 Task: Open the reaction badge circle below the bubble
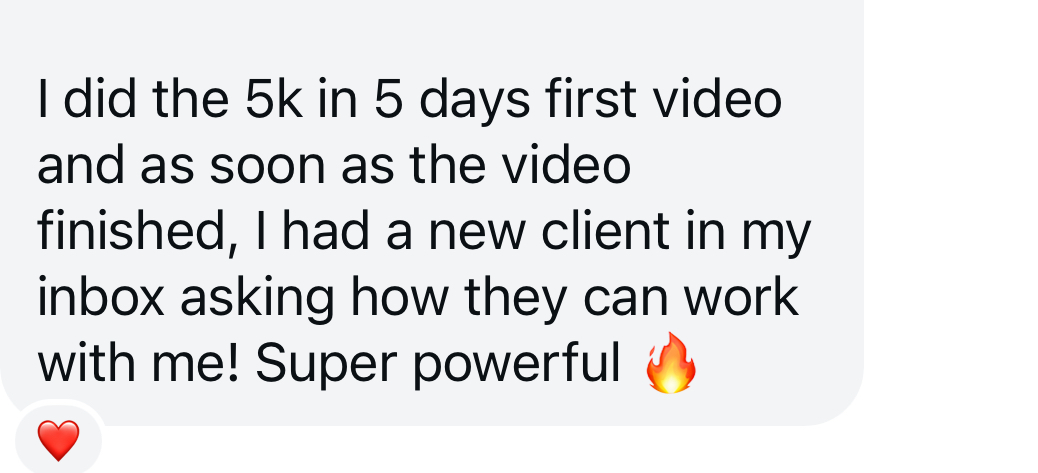(x=58, y=440)
